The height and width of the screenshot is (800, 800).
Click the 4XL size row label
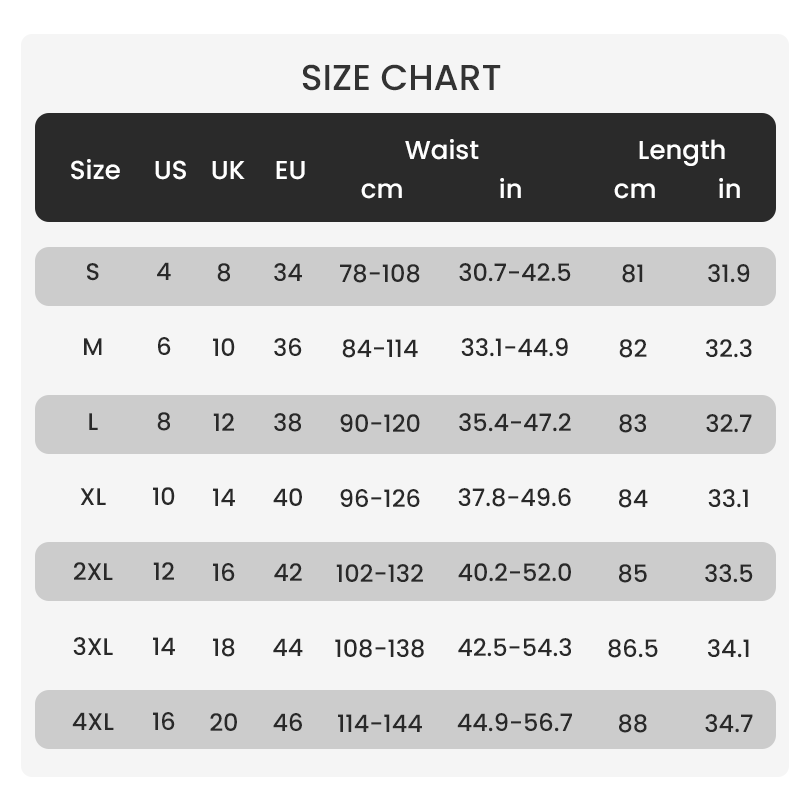93,722
